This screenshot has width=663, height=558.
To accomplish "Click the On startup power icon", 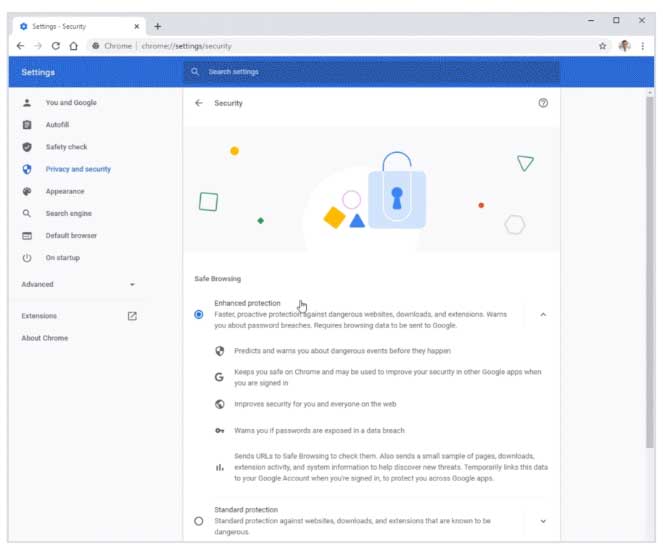I will [27, 257].
